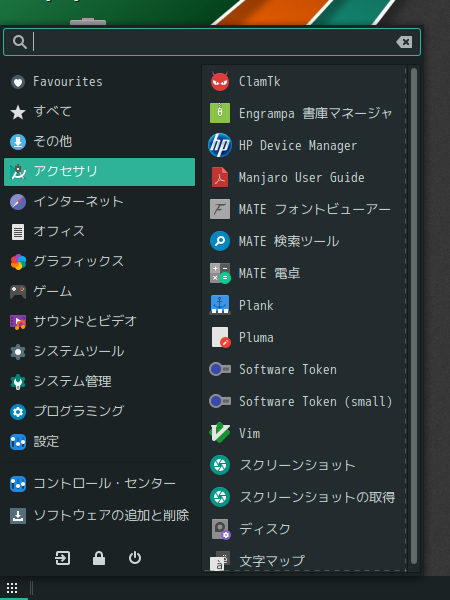Open ソフトウェアの追加と削除
The height and width of the screenshot is (600, 450).
(x=99, y=516)
